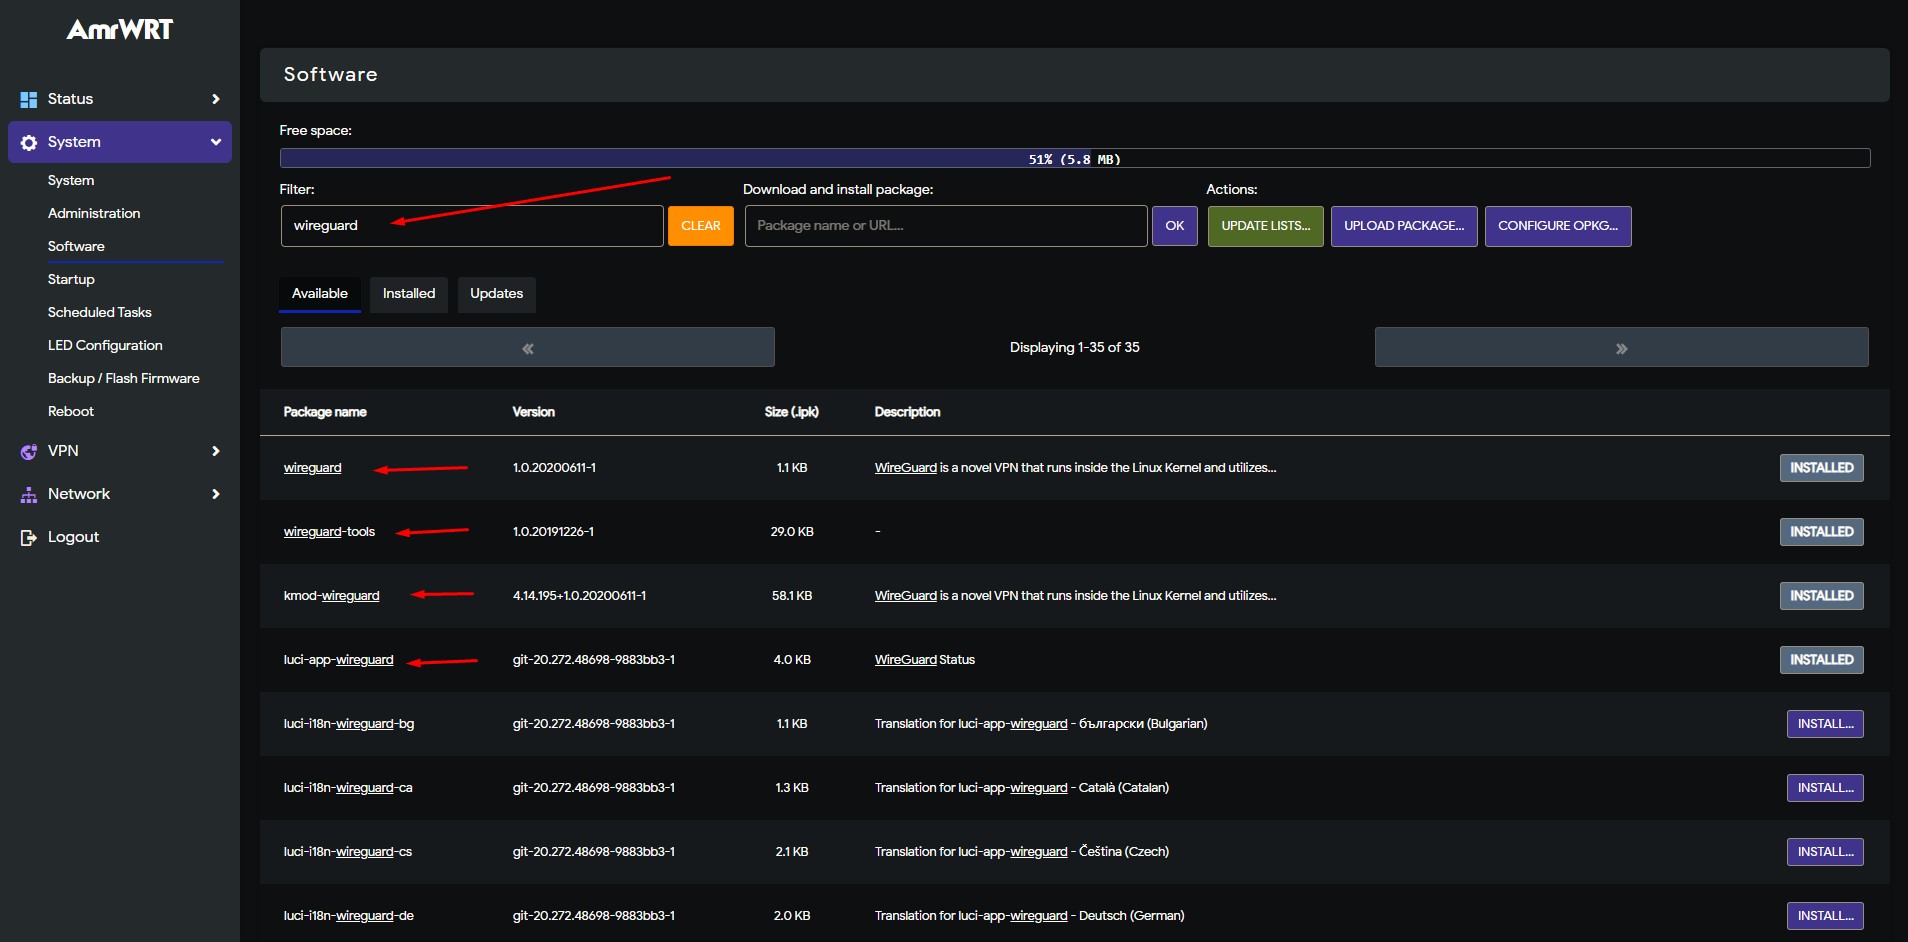Click the Version column header

(x=533, y=412)
